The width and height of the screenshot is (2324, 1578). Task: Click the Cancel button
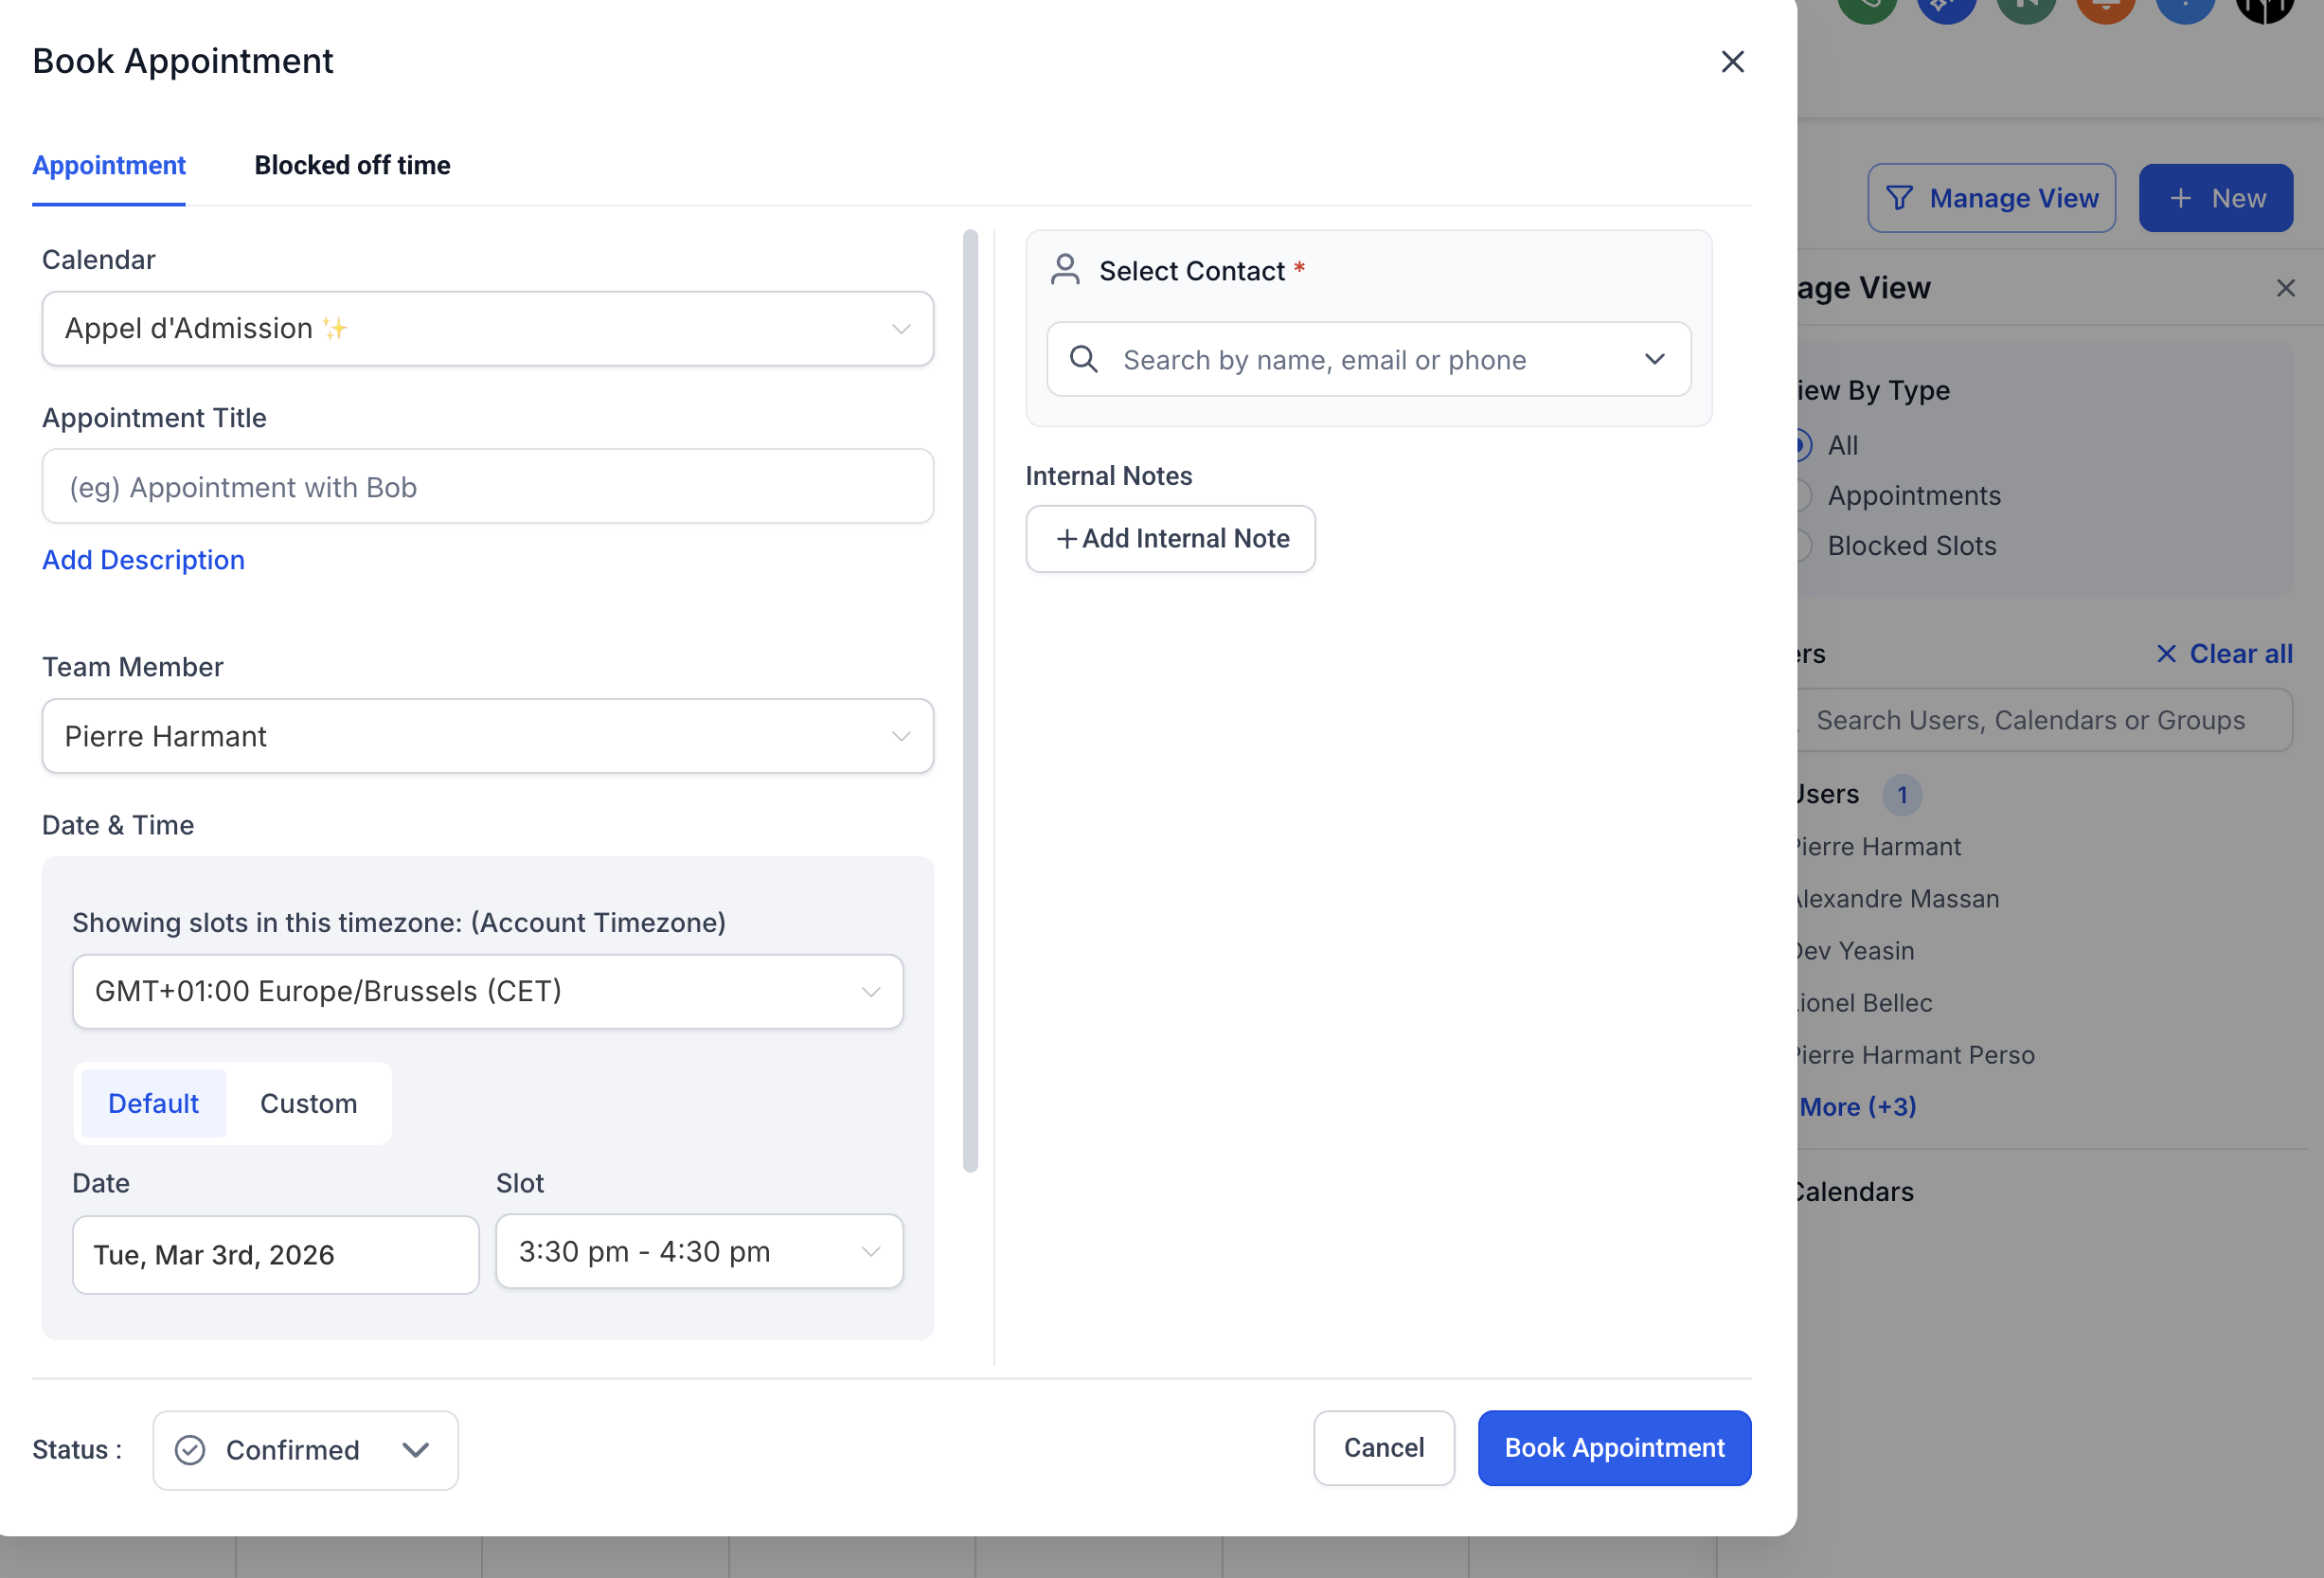(1383, 1448)
